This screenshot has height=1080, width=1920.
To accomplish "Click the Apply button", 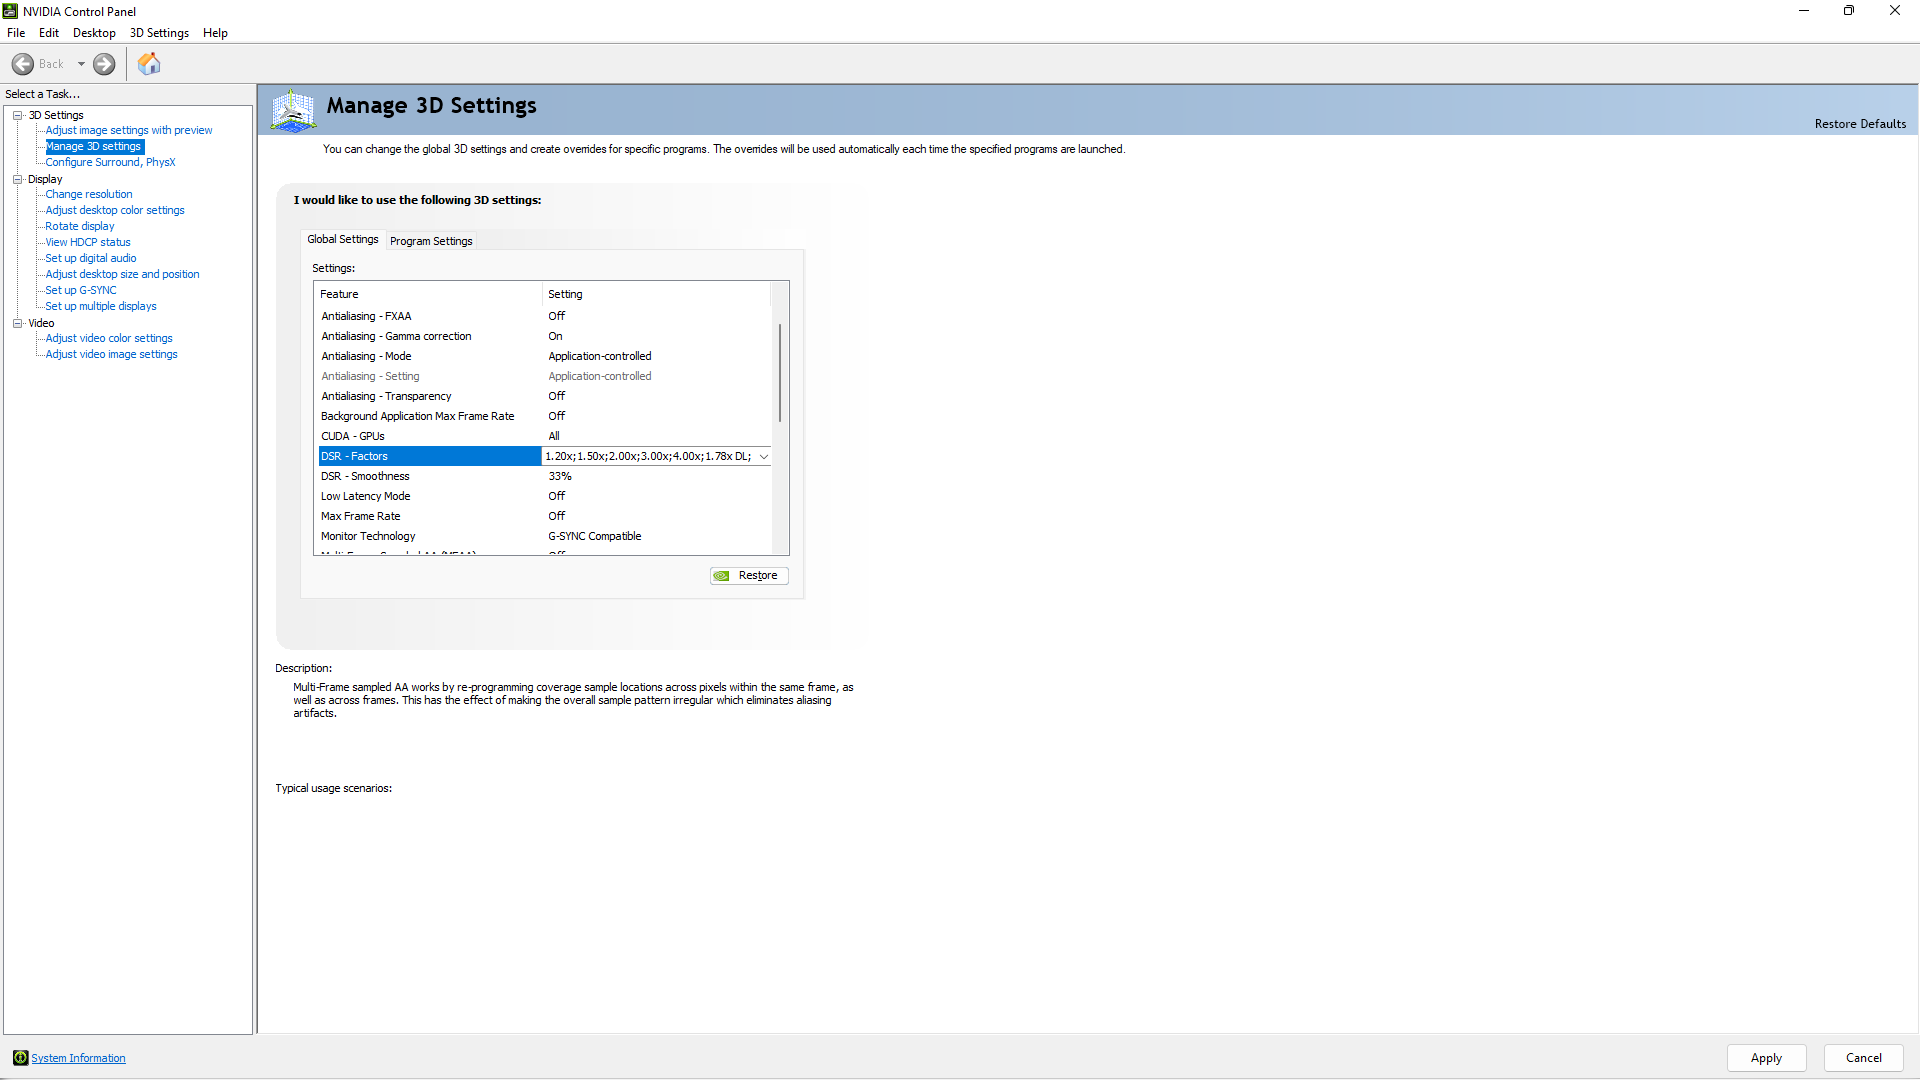I will [1766, 1058].
